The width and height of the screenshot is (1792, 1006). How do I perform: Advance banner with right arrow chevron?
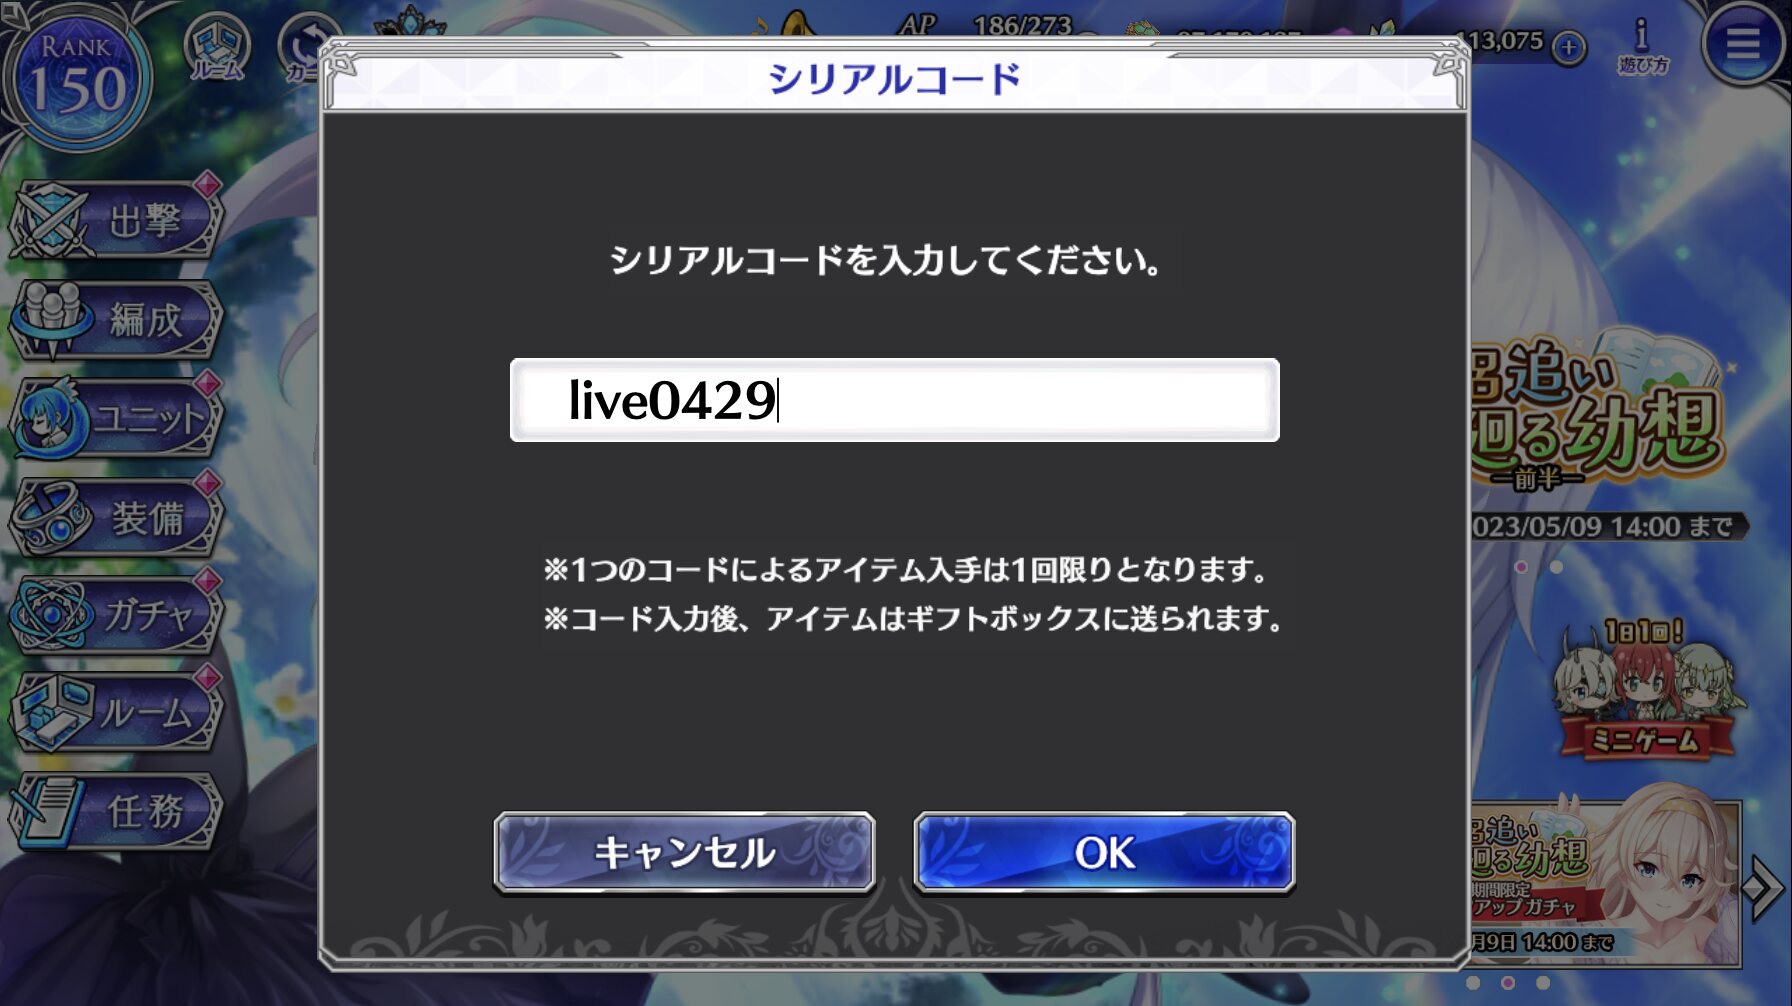point(1764,886)
